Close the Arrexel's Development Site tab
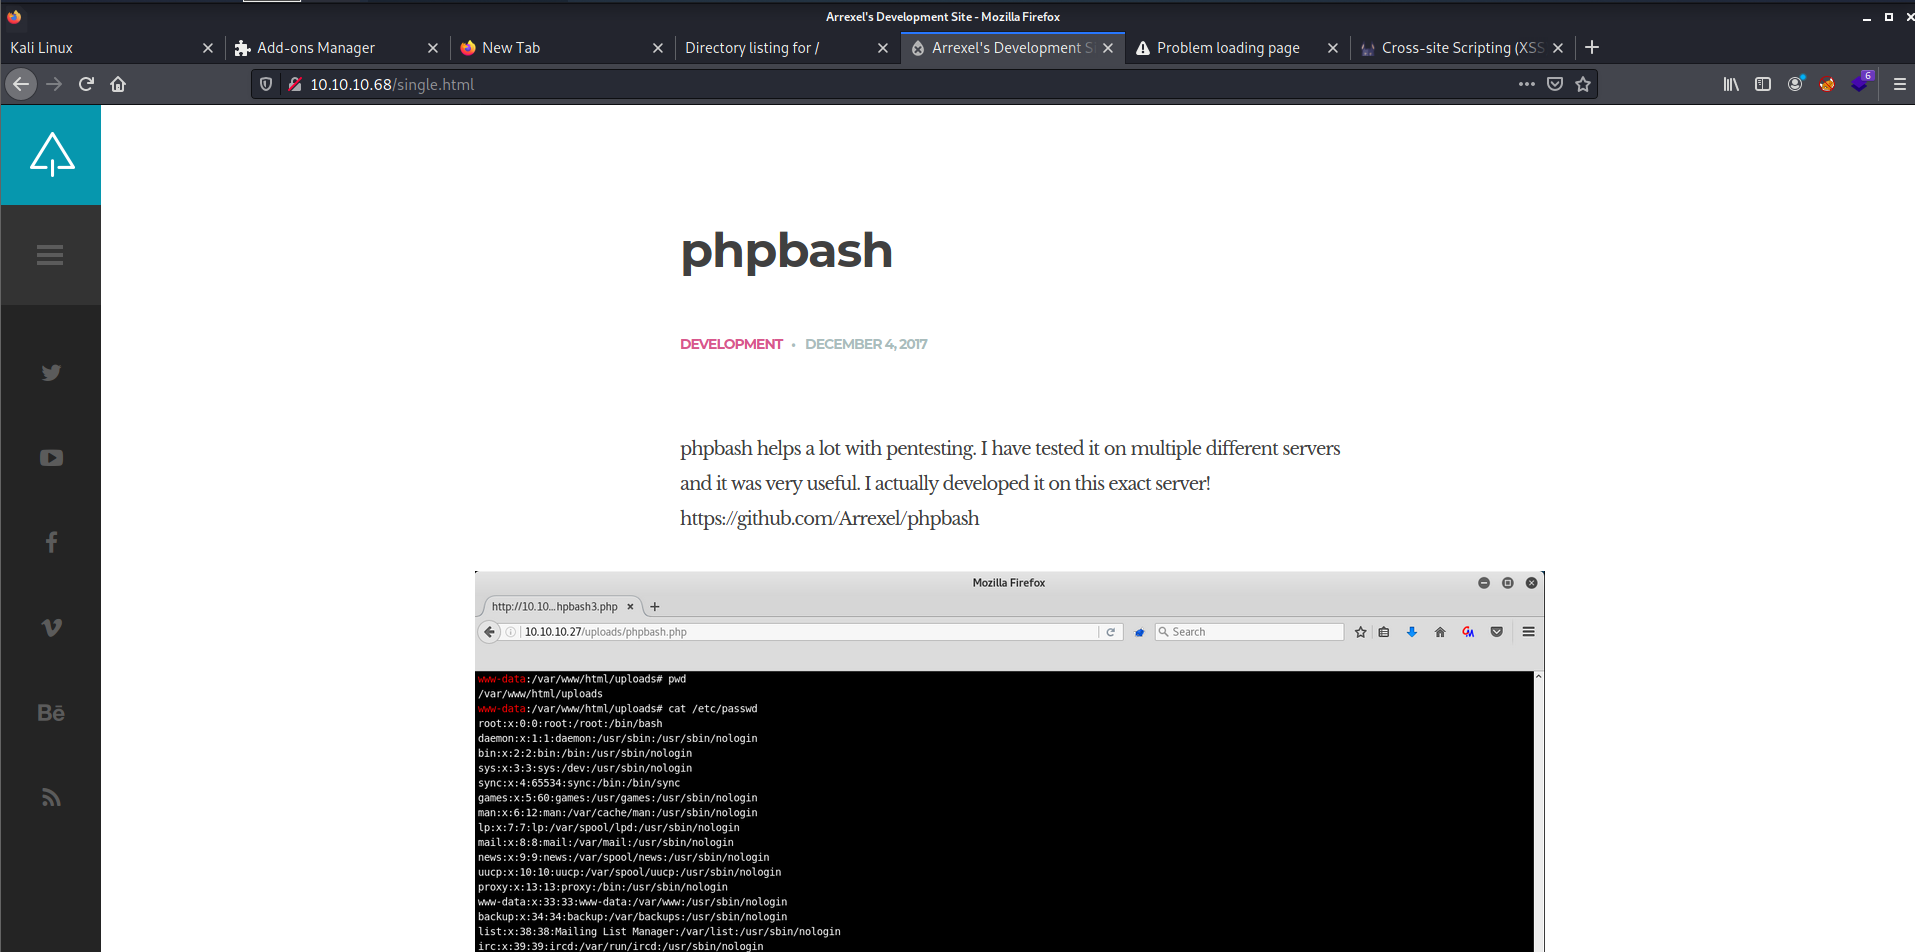Screen dimensions: 1915x952 click(1108, 48)
